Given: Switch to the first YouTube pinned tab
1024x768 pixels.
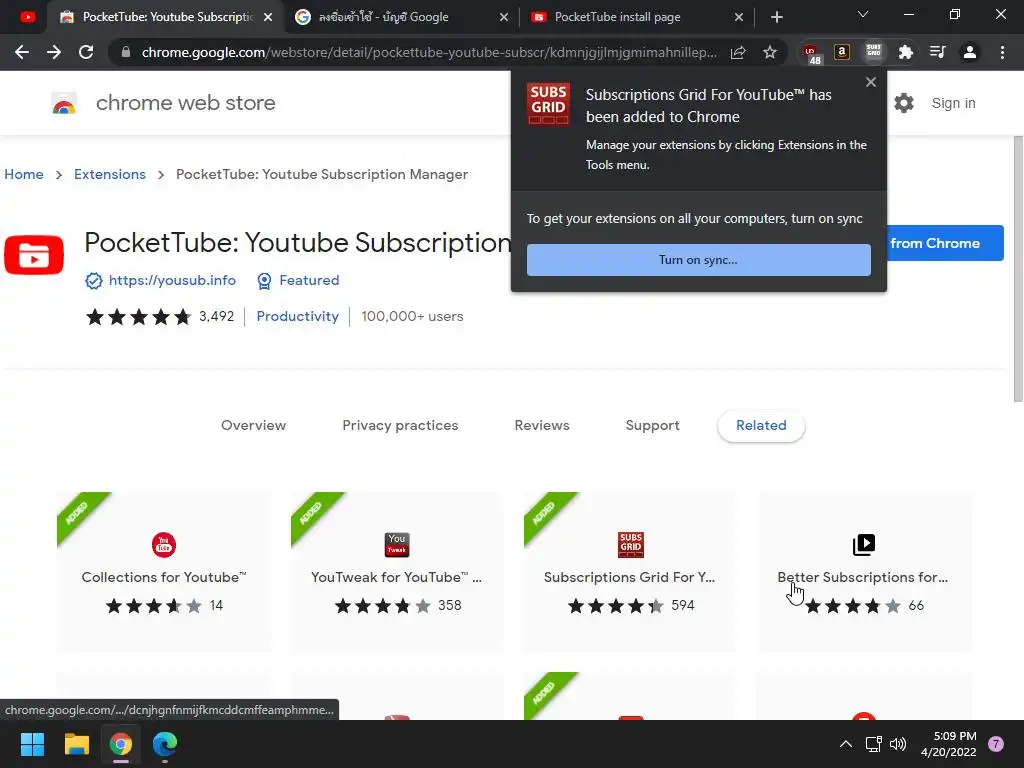Looking at the screenshot, I should tap(27, 17).
